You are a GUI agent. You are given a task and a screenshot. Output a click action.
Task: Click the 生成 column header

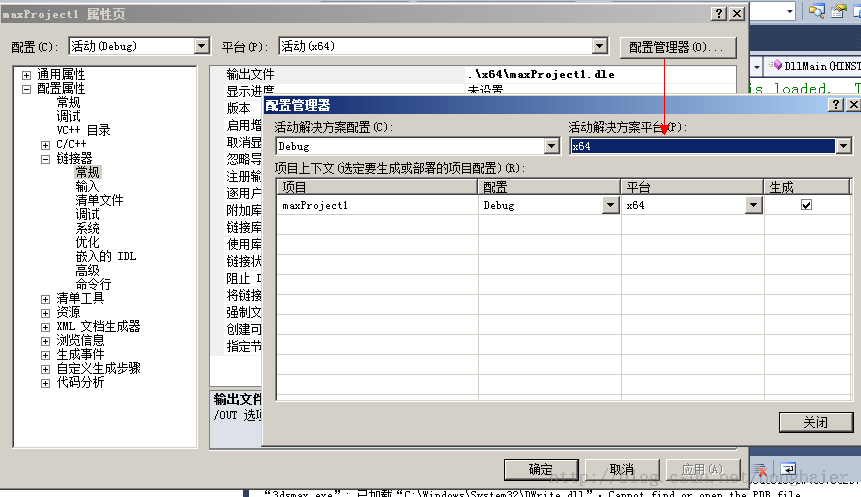[x=807, y=187]
